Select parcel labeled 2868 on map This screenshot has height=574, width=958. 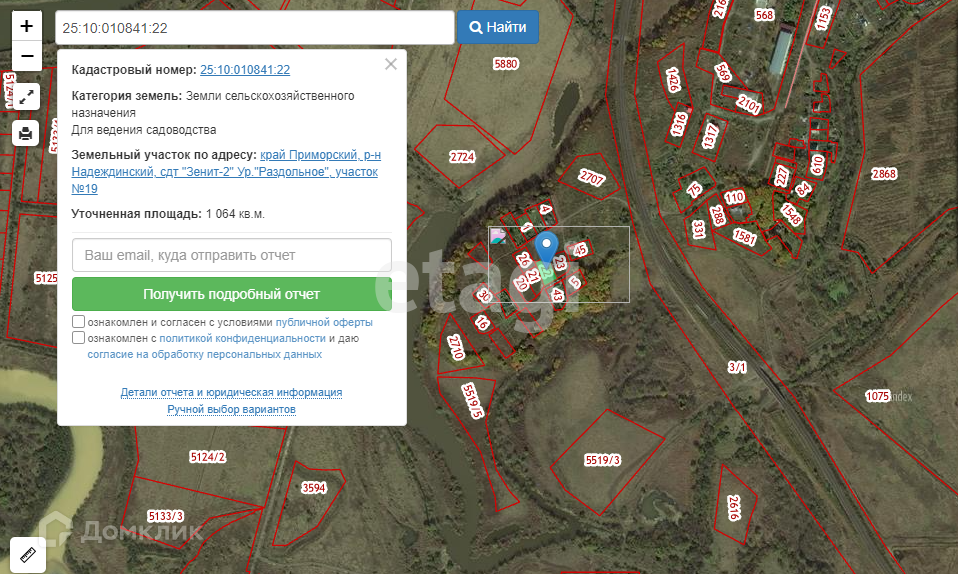pos(883,174)
